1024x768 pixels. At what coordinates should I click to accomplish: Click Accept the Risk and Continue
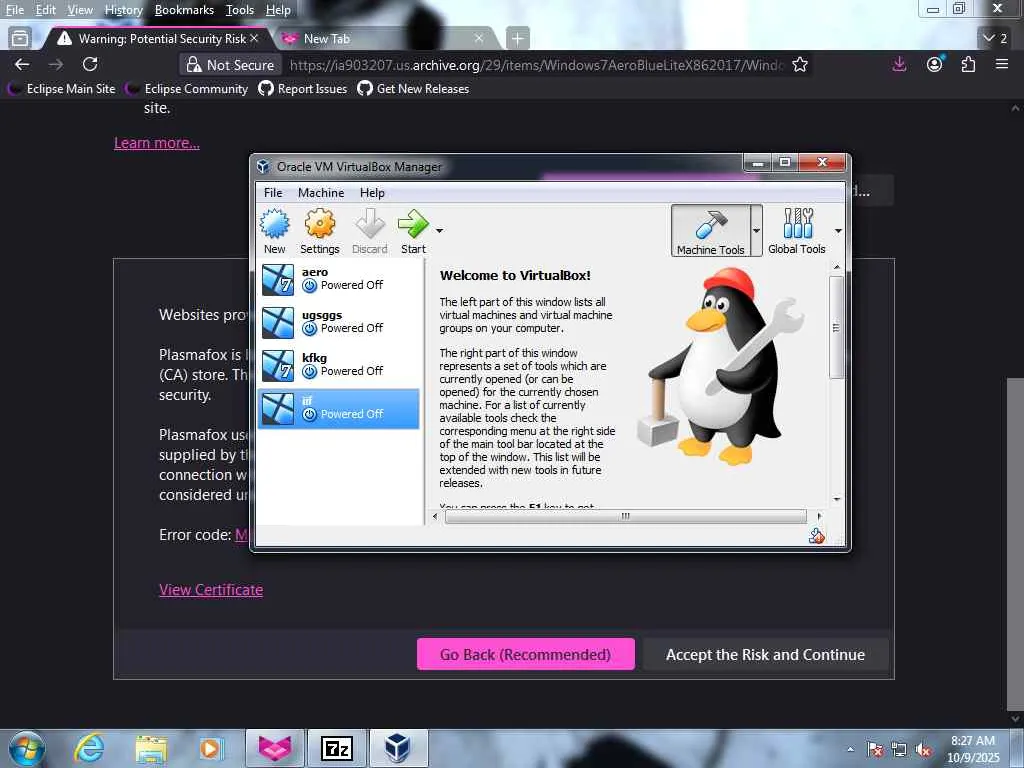765,654
